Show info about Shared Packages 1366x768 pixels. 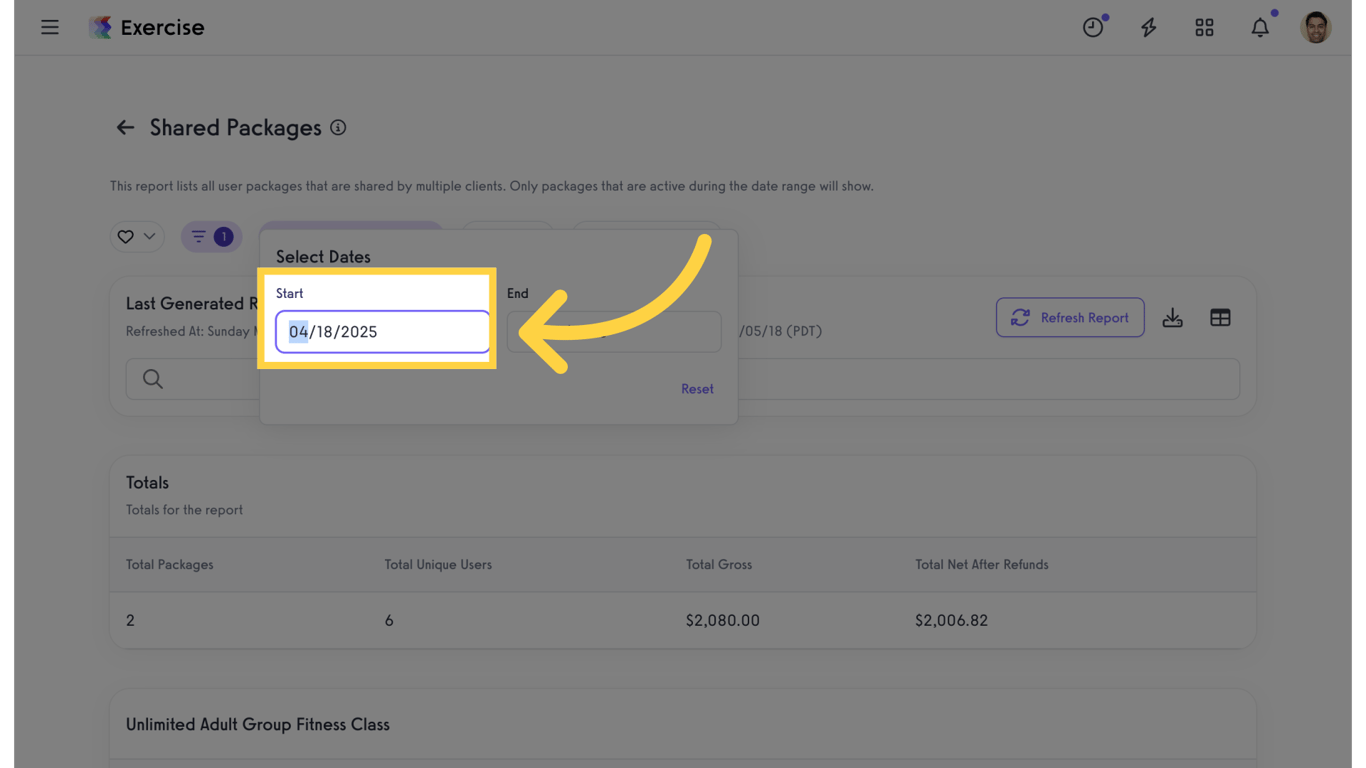338,128
